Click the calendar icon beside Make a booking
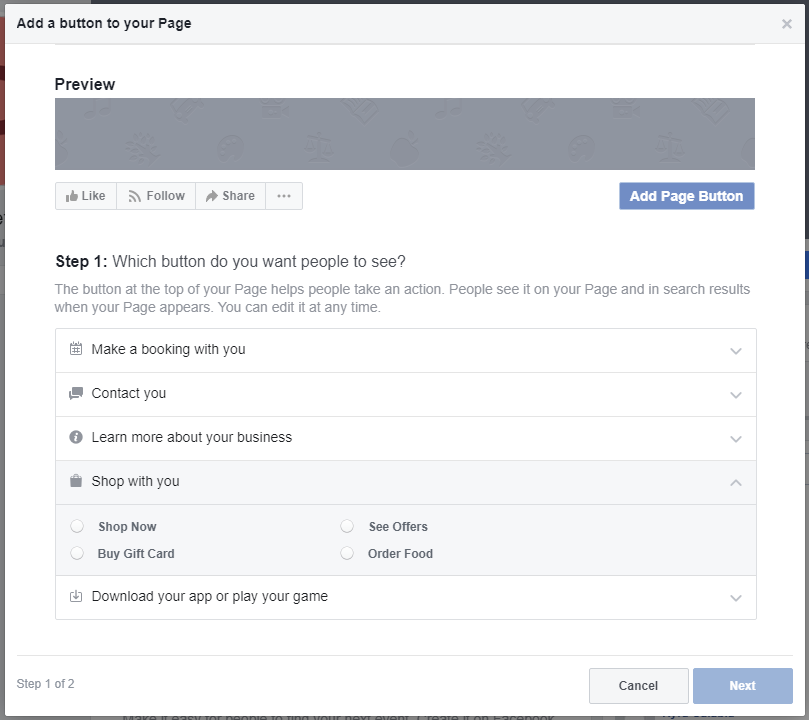The width and height of the screenshot is (809, 720). 76,350
